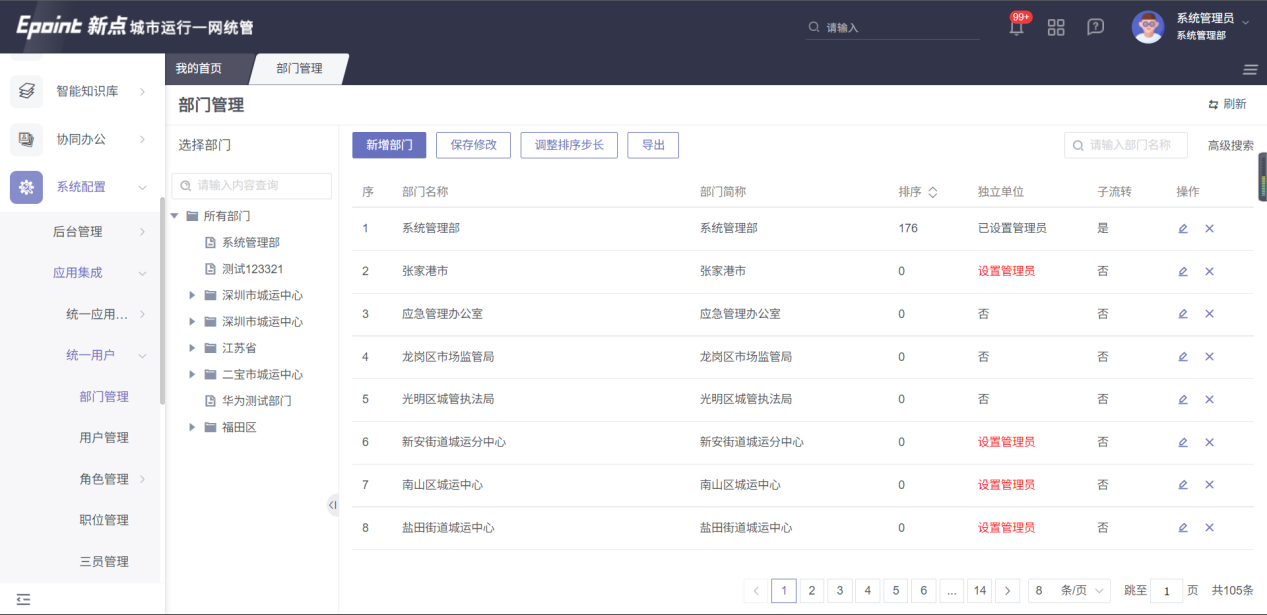The width and height of the screenshot is (1267, 615).
Task: Sort the table by the 排序 column arrows
Action: tap(933, 192)
